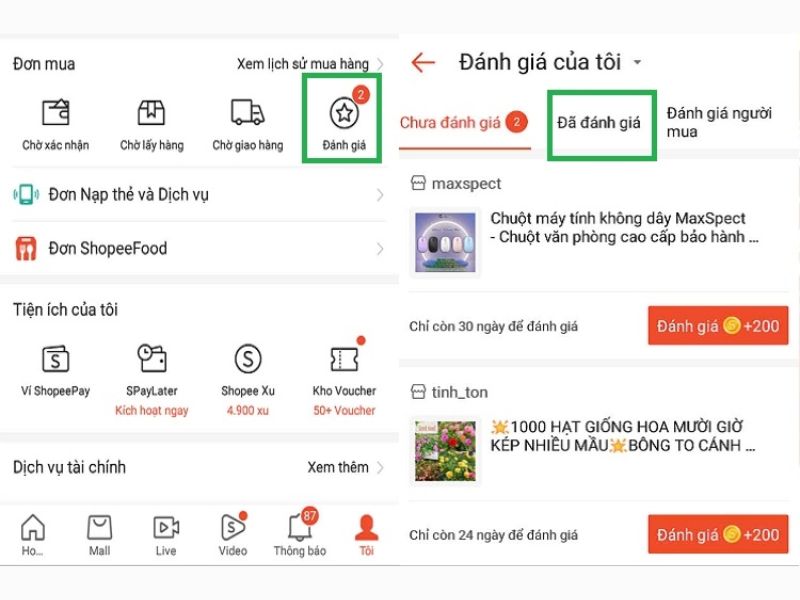Tap Chuột máy tính không dây MaxSpect title
Screen dimensions: 800x600
tap(624, 228)
